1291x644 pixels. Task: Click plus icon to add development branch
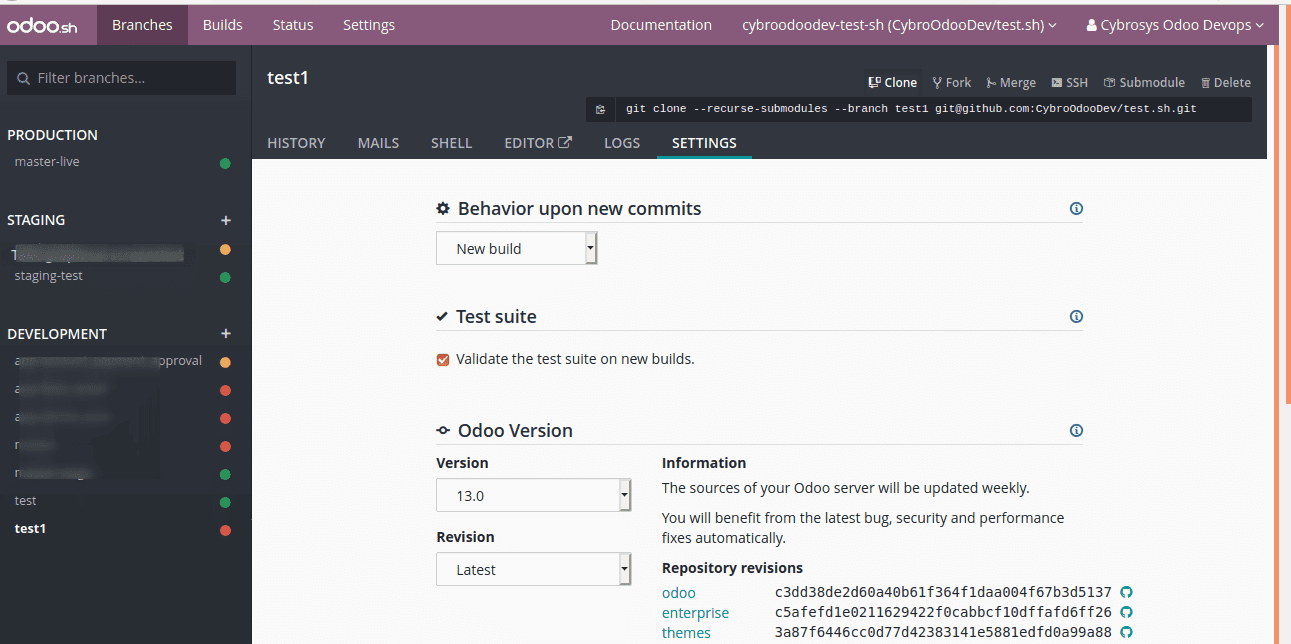226,334
